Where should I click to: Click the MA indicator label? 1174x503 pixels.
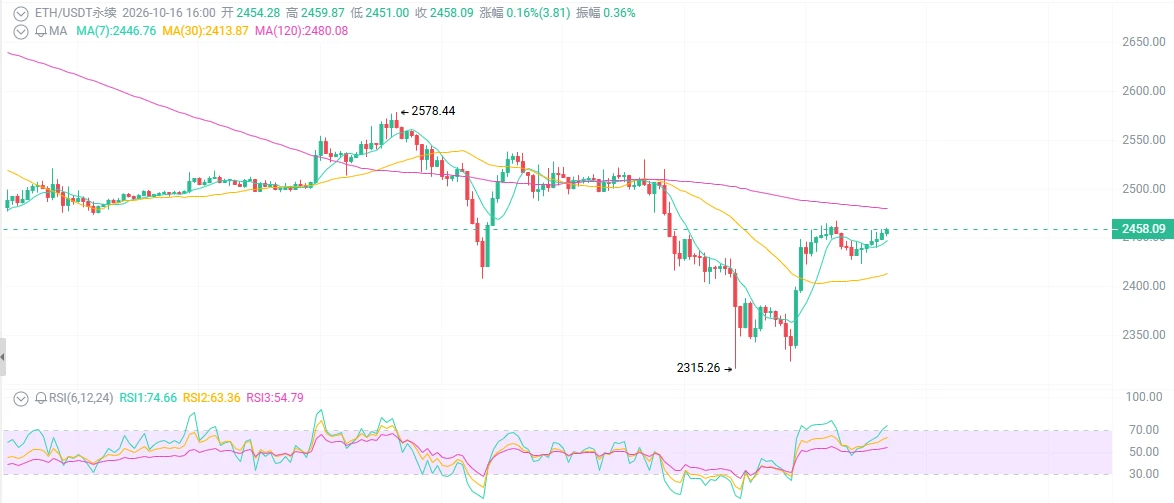pos(58,31)
